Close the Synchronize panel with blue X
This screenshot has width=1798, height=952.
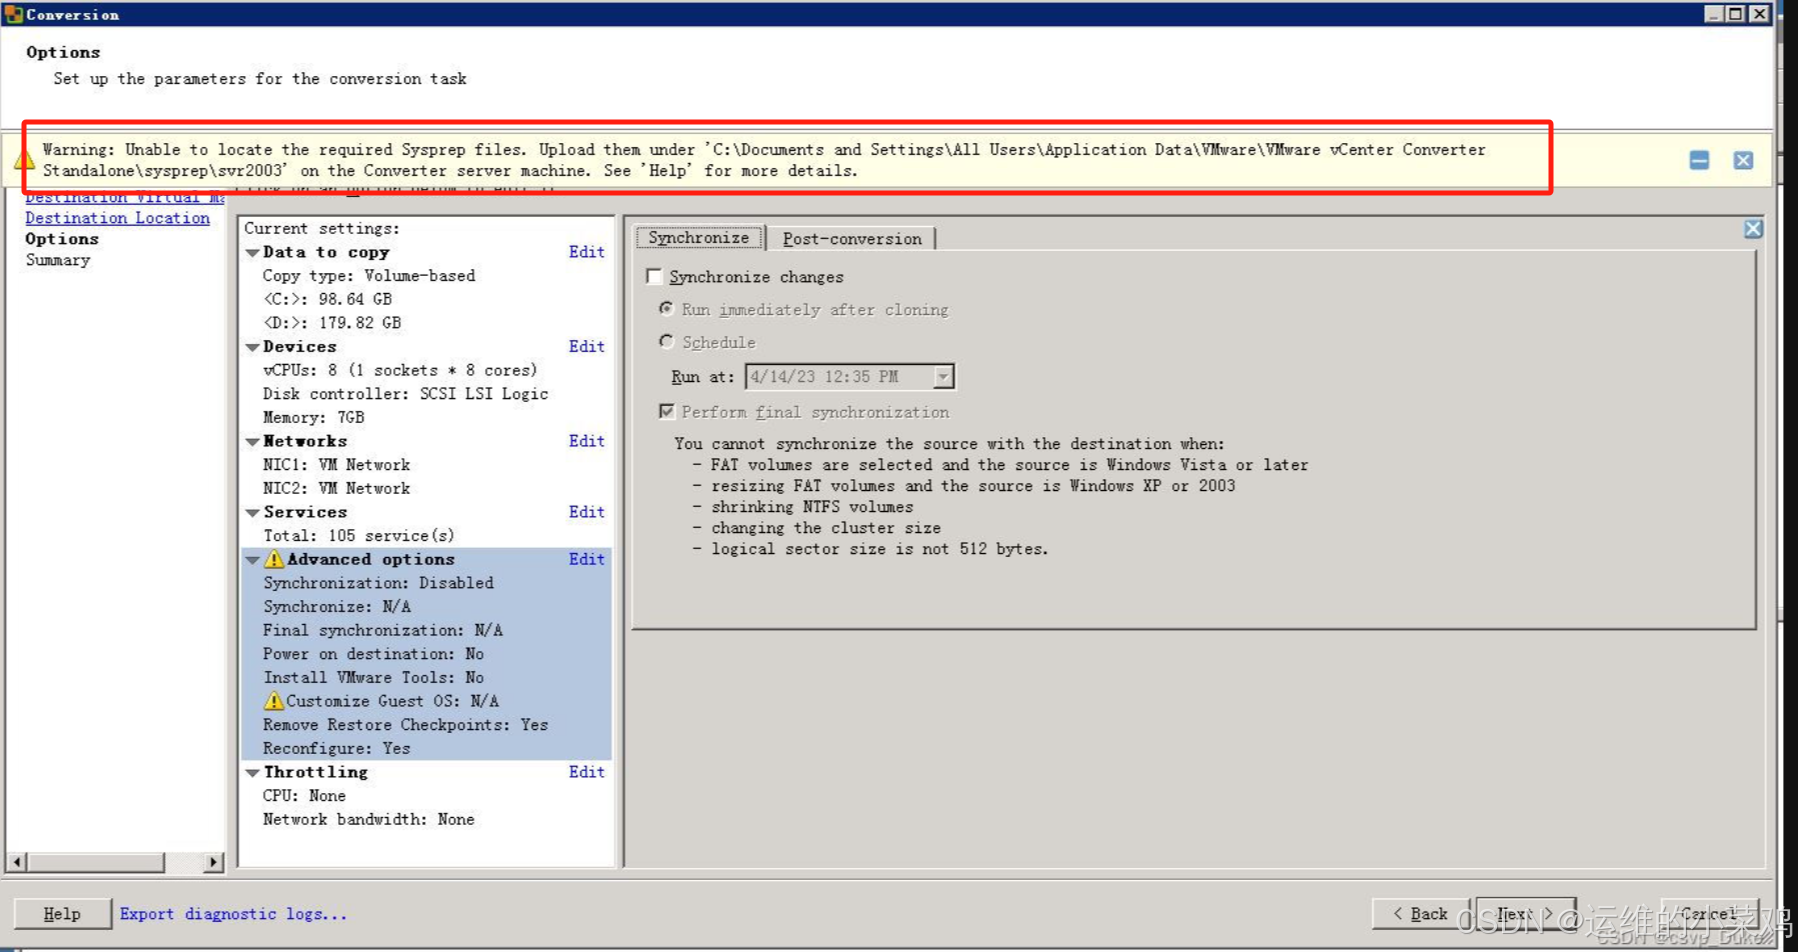1753,228
